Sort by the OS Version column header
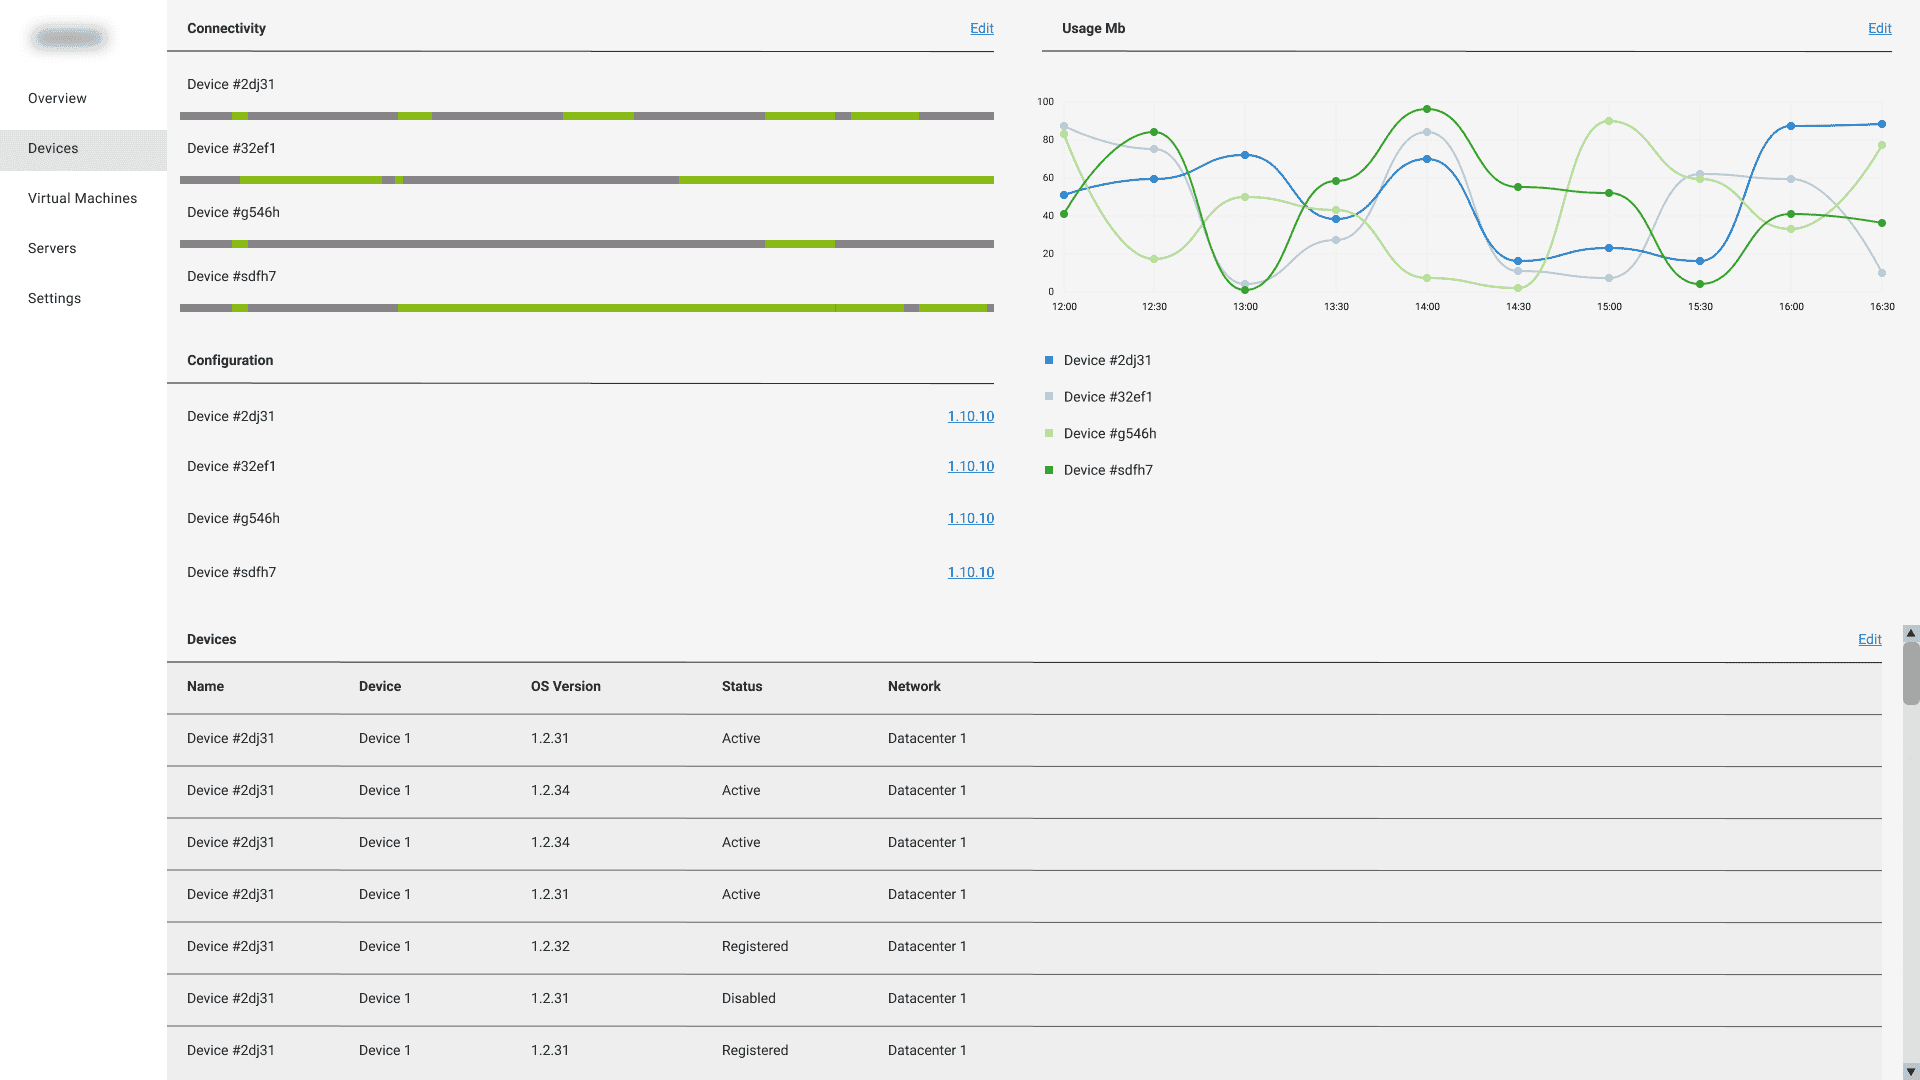The image size is (1920, 1080). click(566, 686)
